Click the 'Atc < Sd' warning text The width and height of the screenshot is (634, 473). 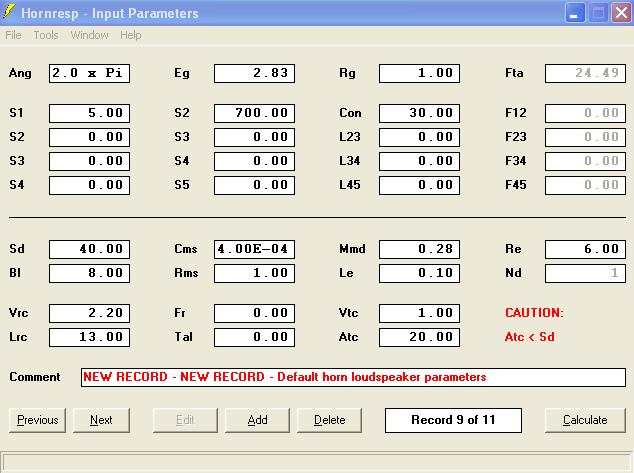click(x=530, y=336)
